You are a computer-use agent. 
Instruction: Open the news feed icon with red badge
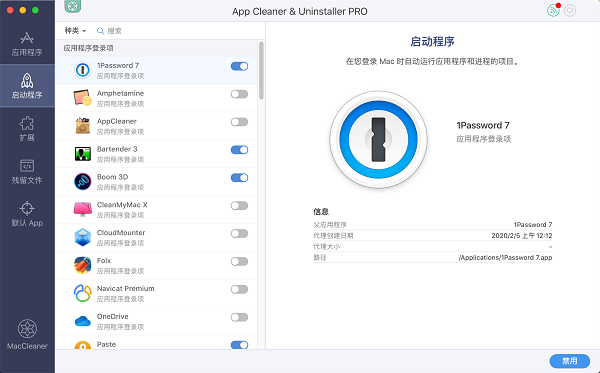[553, 10]
